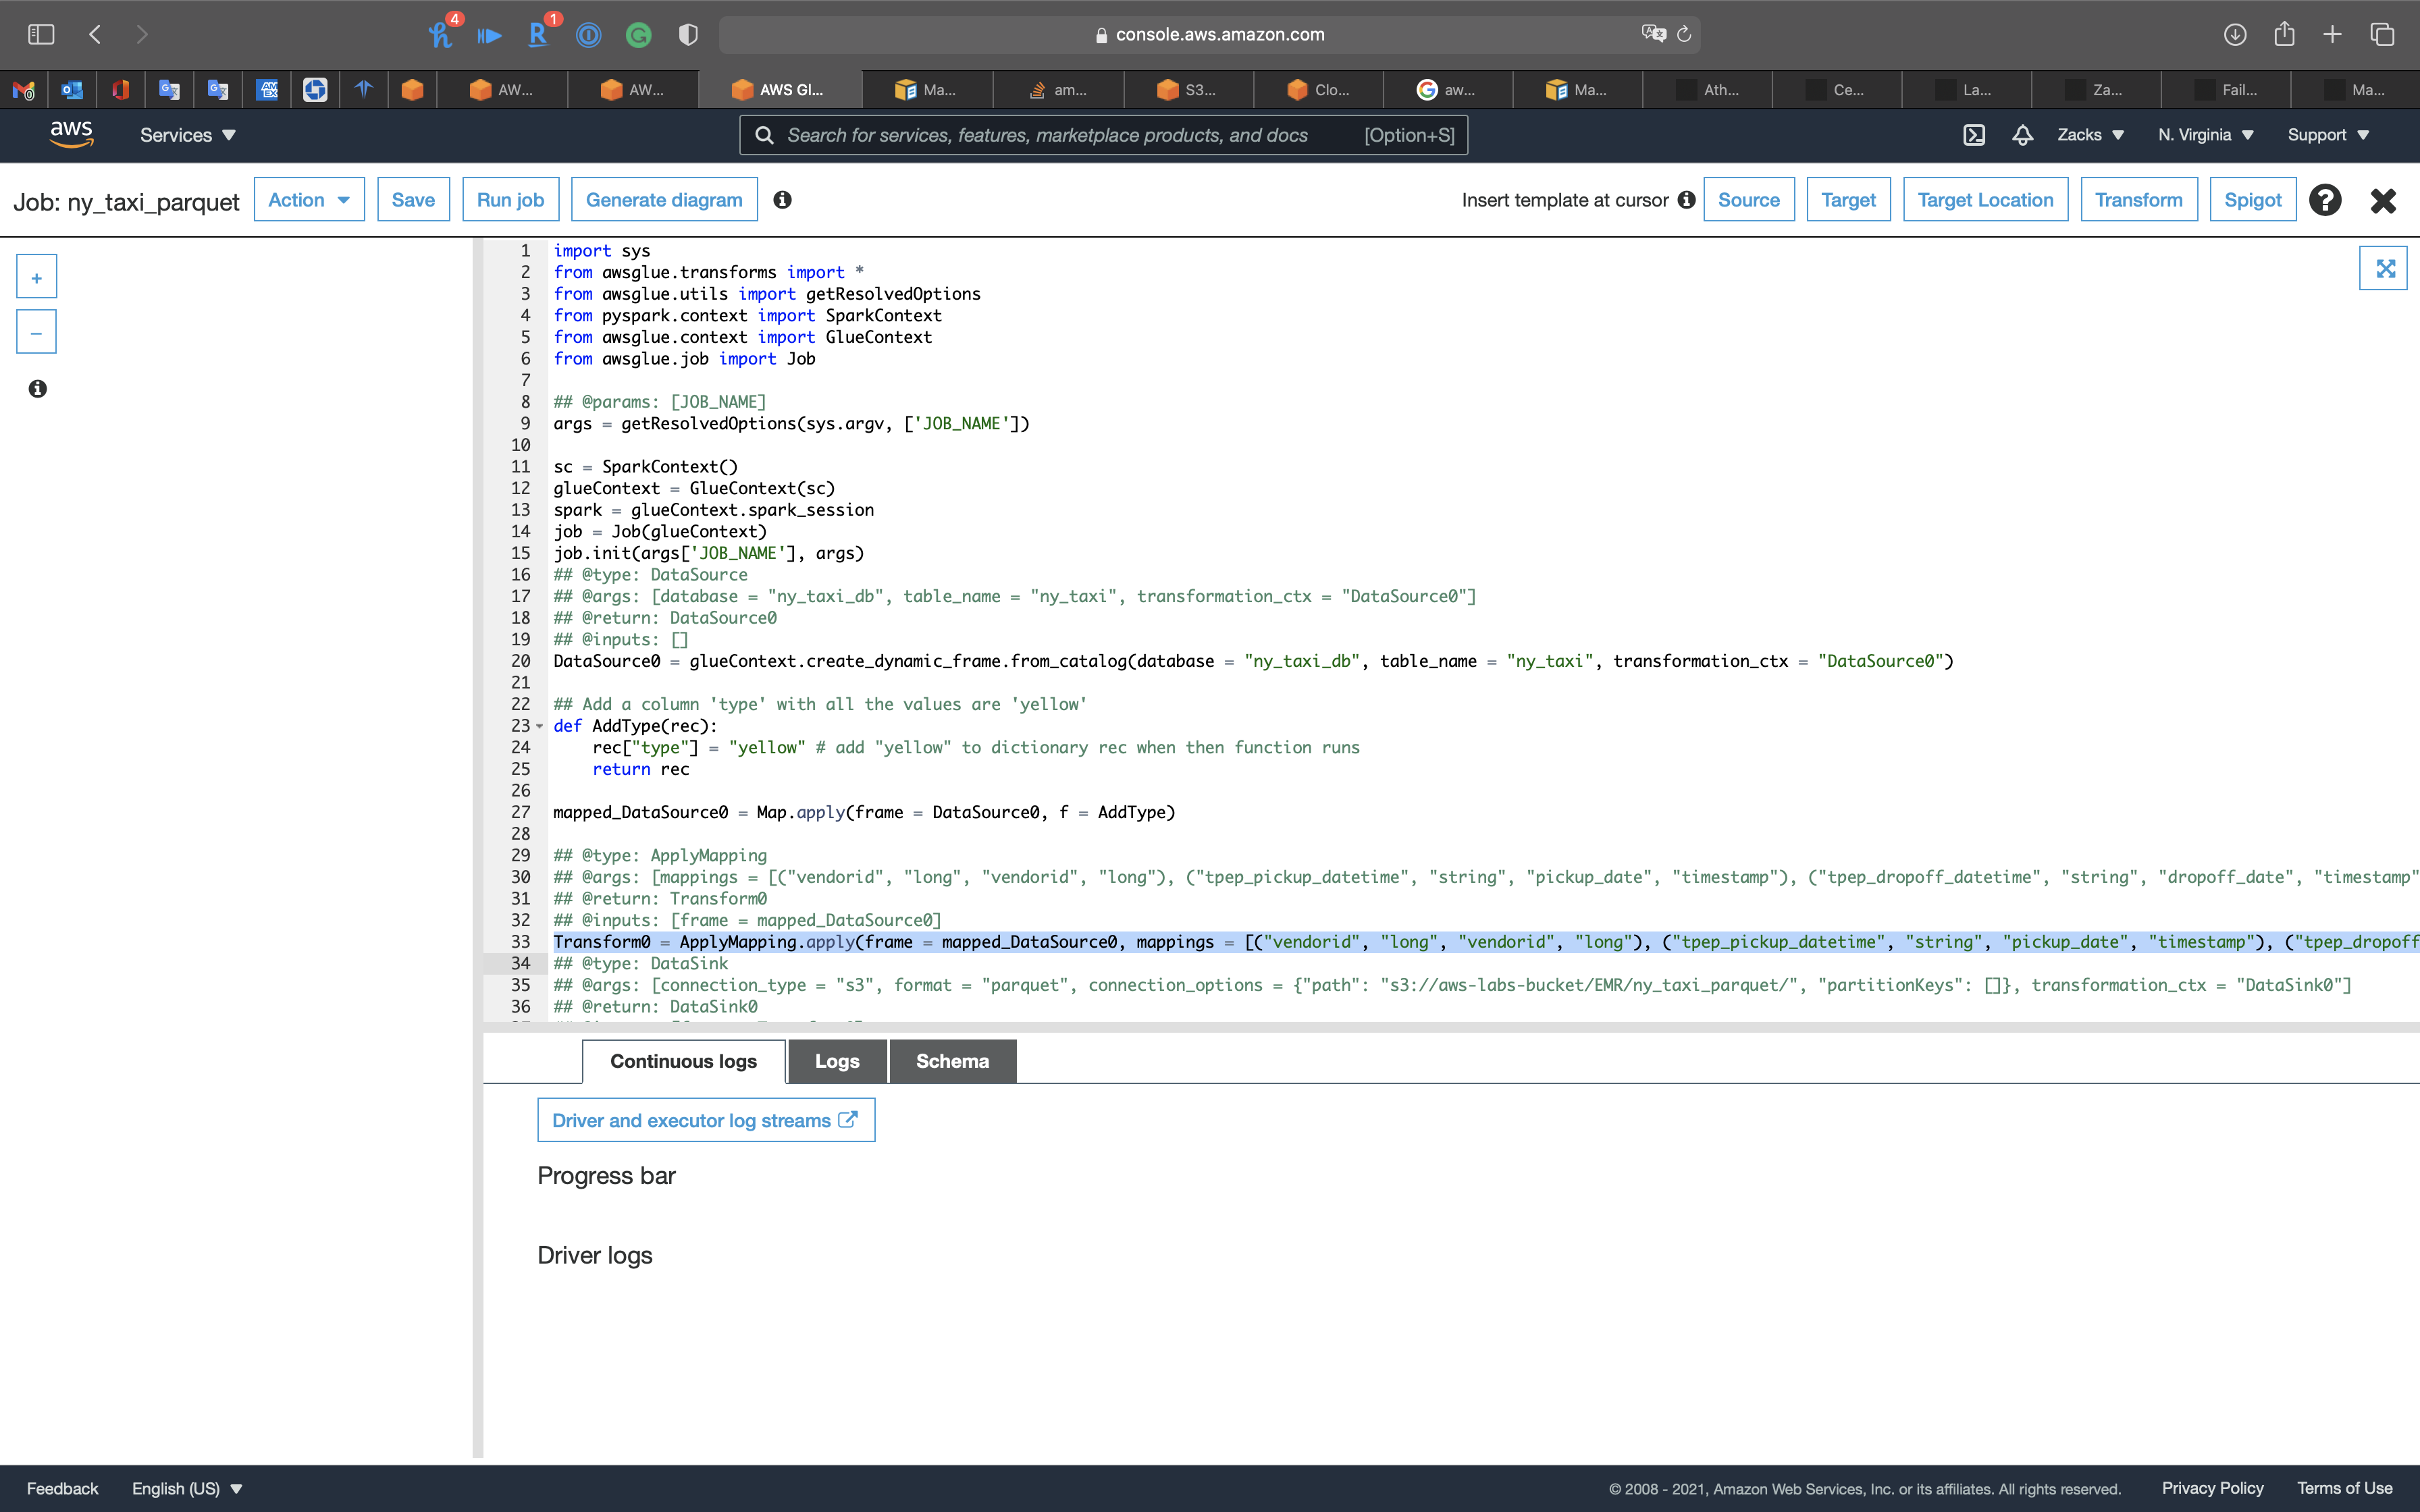Click the diagram zoom out minus button
This screenshot has width=2420, height=1512.
pyautogui.click(x=36, y=333)
